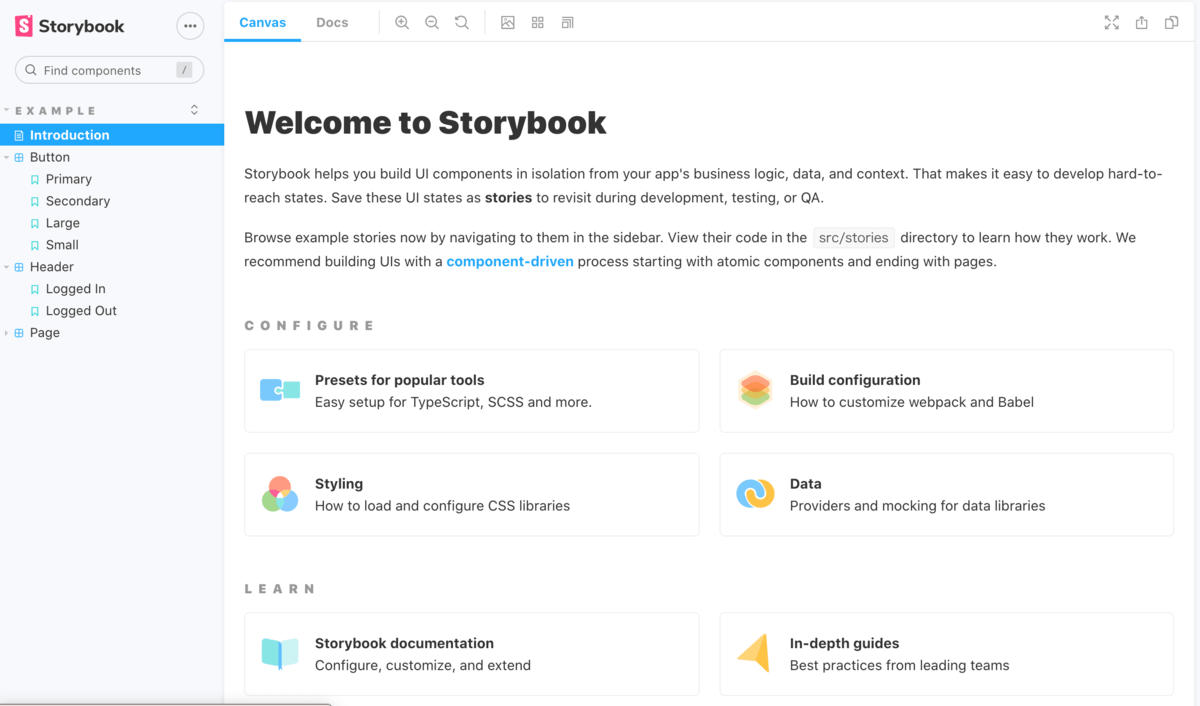
Task: Open the In-depth guides card
Action: tap(946, 654)
